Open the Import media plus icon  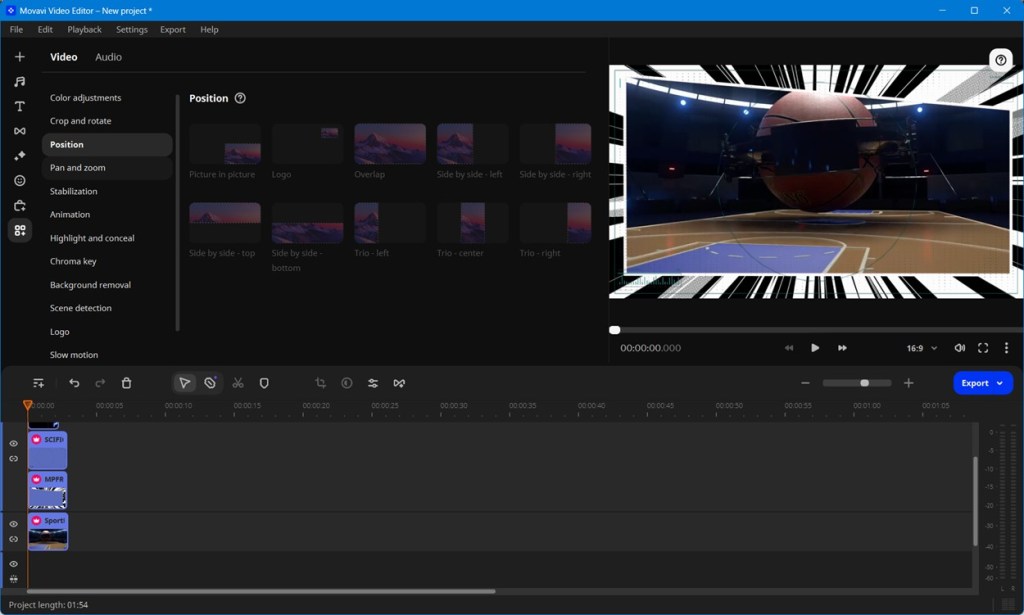(20, 57)
